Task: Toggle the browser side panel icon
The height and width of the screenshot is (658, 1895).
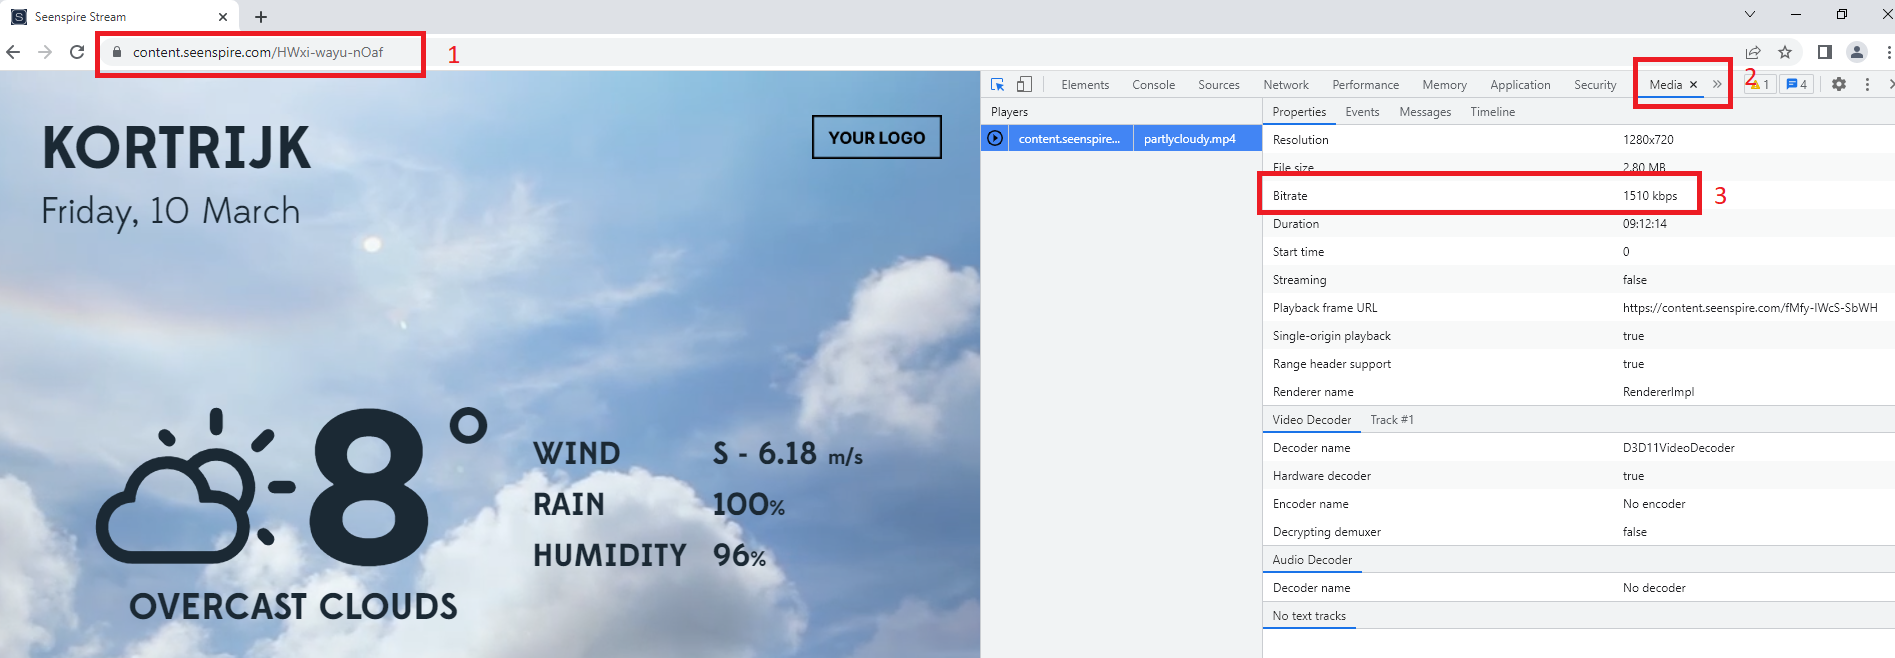Action: [x=1825, y=52]
